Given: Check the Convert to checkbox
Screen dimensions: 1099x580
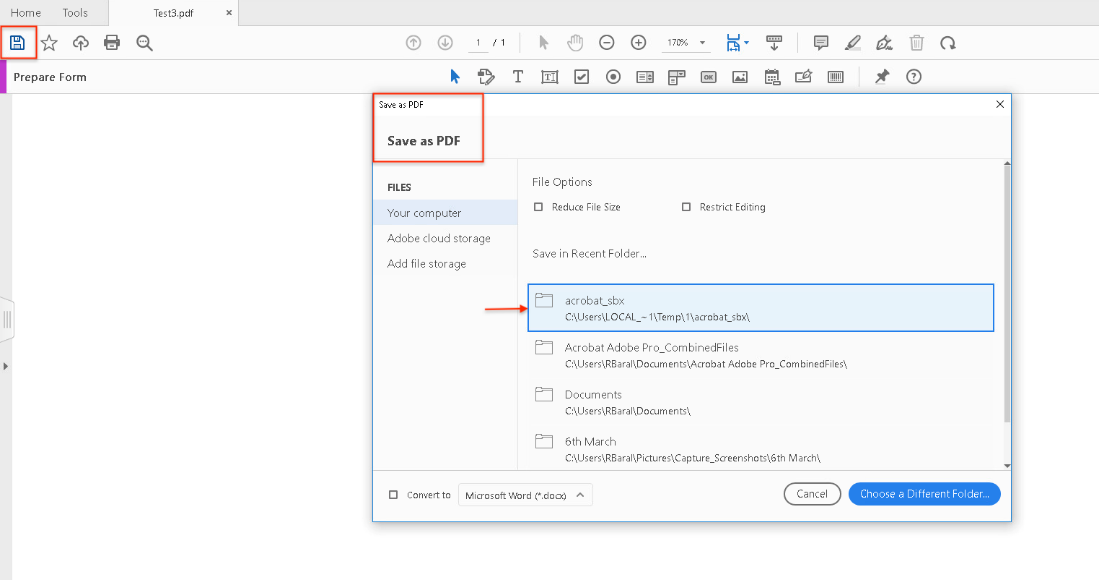Looking at the screenshot, I should tap(393, 495).
